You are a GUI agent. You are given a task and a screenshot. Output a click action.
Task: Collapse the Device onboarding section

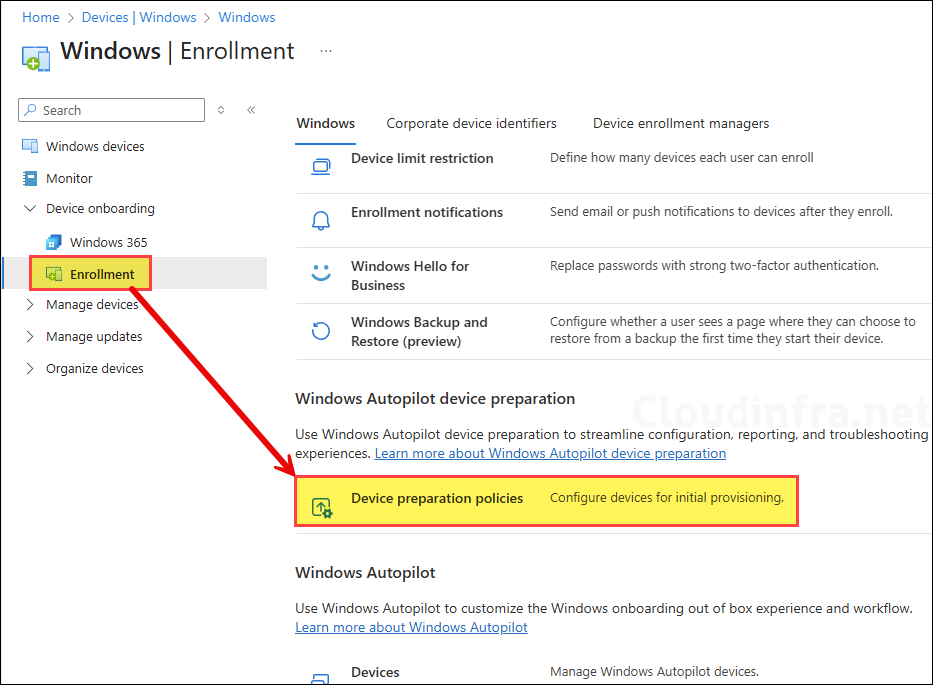[29, 209]
